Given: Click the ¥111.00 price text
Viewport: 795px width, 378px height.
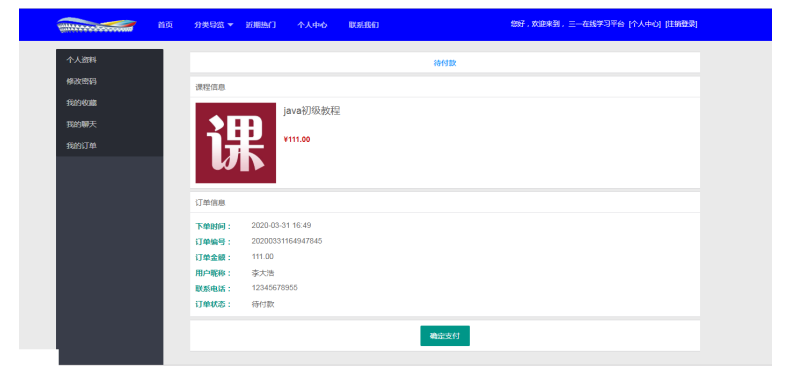Looking at the screenshot, I should 297,139.
